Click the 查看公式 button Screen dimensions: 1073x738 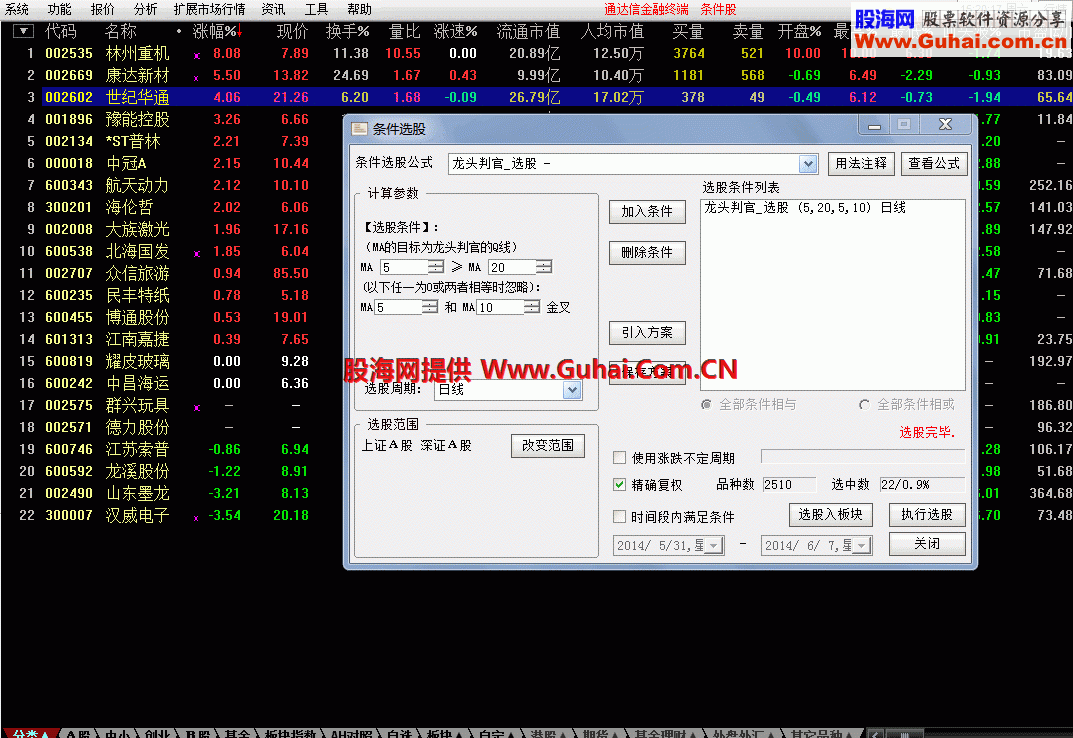click(x=933, y=164)
